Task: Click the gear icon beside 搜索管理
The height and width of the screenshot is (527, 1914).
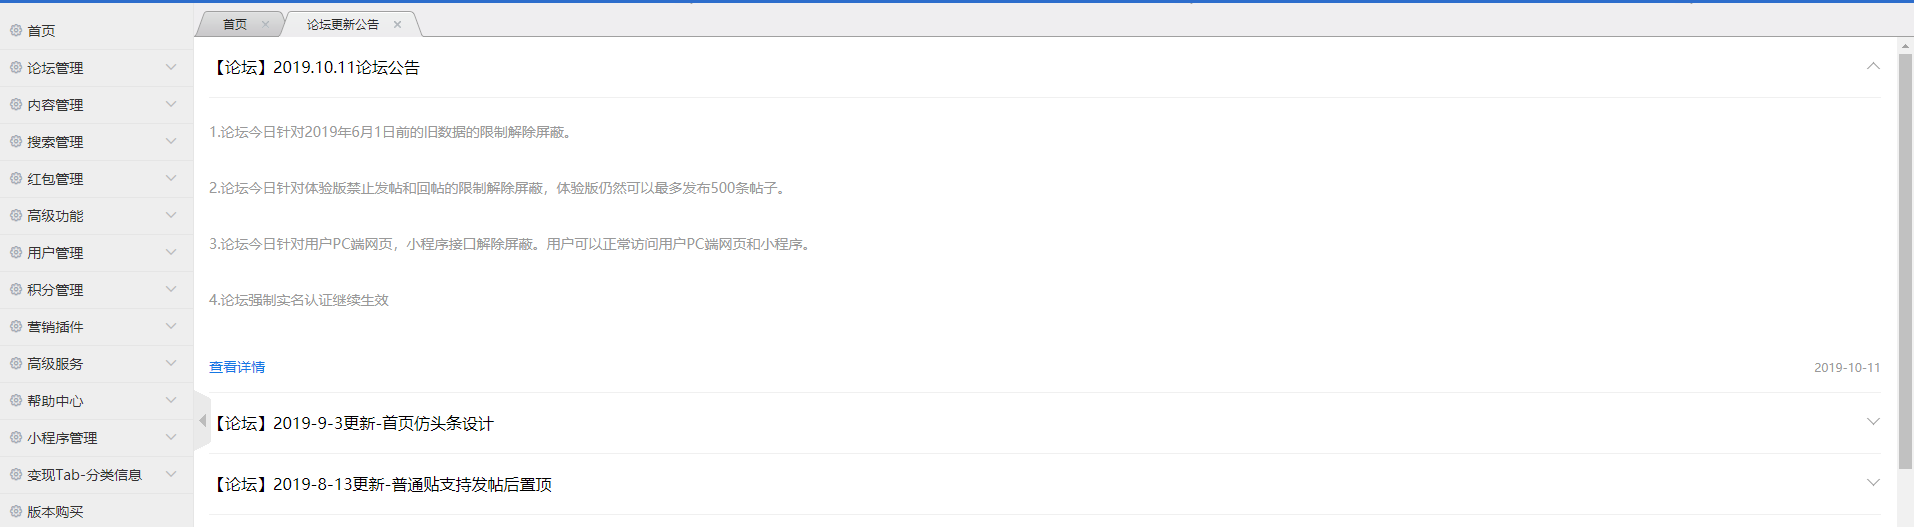Action: (16, 142)
